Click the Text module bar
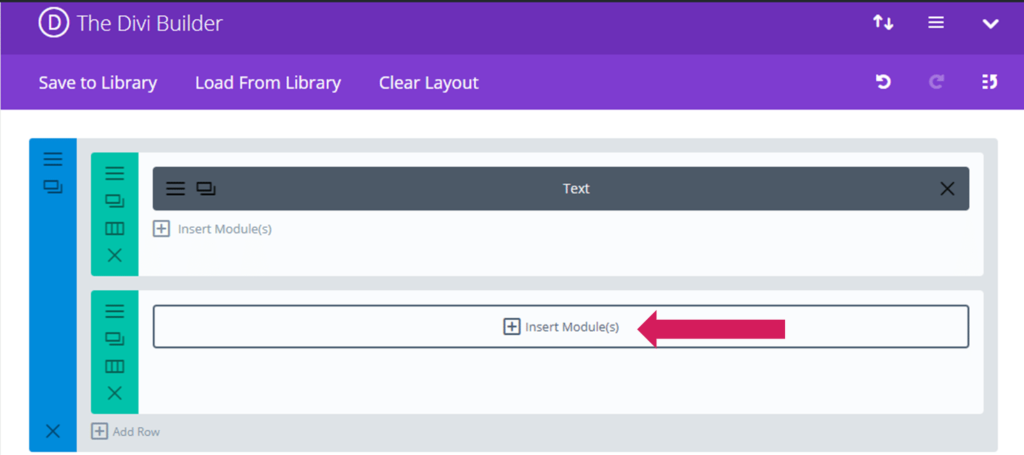The width and height of the screenshot is (1024, 455). pyautogui.click(x=561, y=189)
